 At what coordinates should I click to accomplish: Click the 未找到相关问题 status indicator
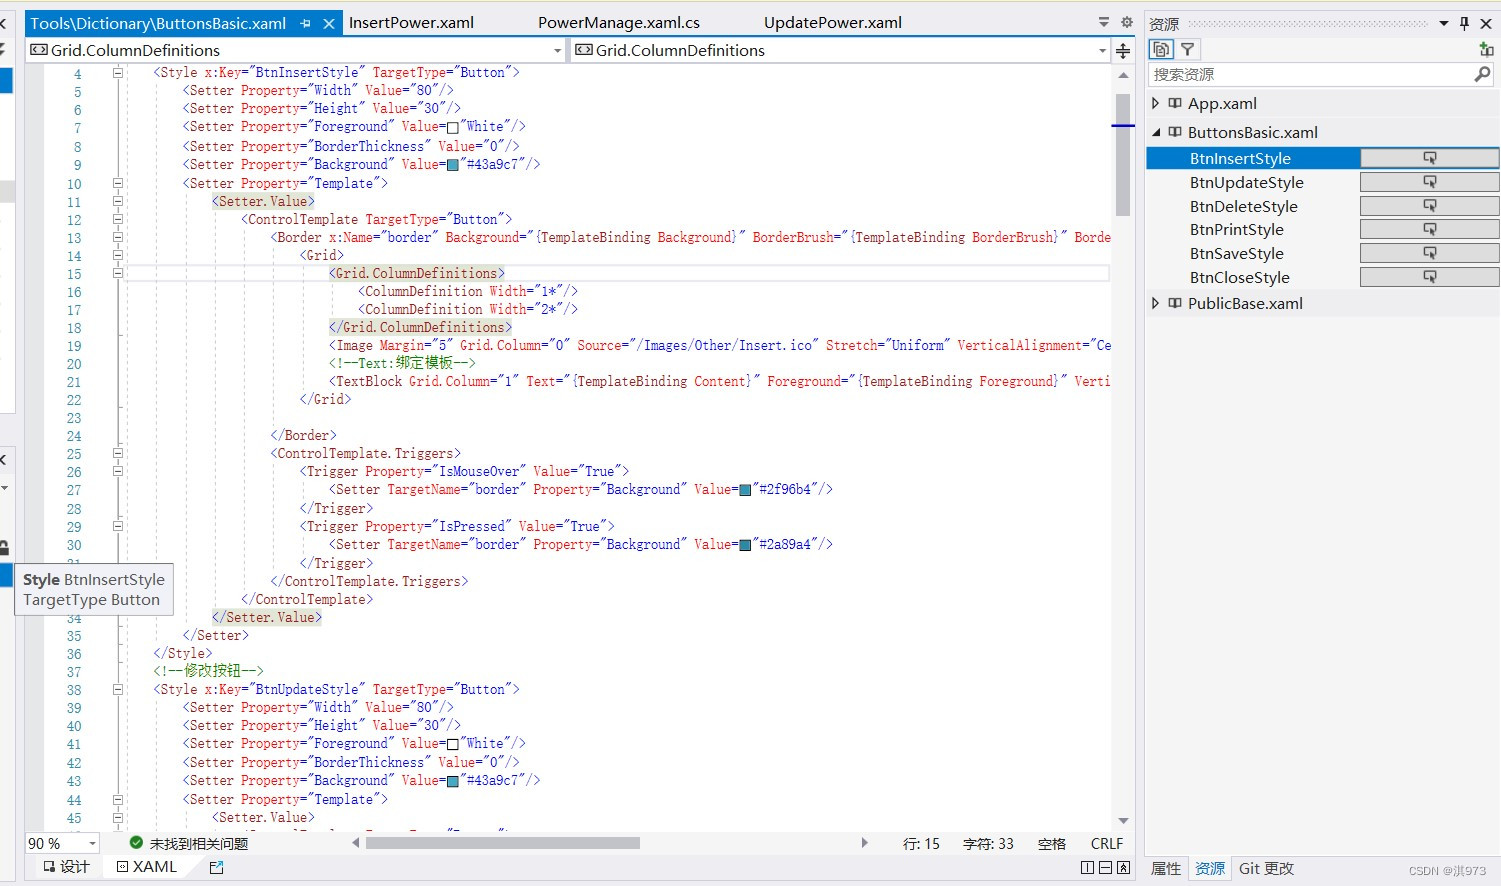point(189,843)
